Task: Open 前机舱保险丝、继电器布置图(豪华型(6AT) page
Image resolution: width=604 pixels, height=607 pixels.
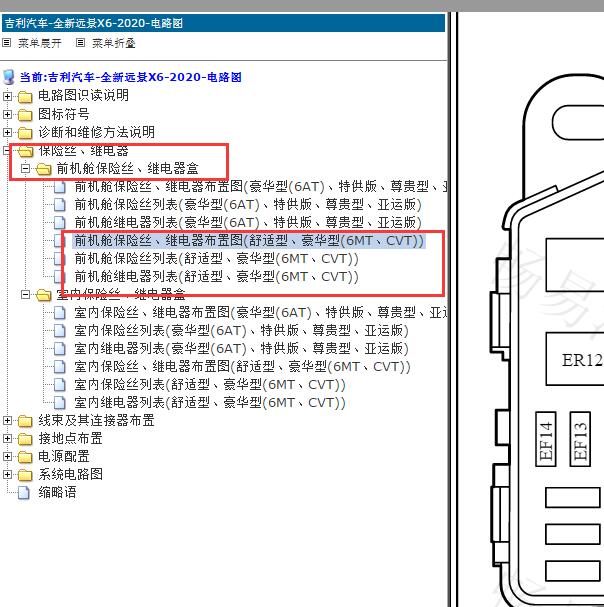Action: pyautogui.click(x=260, y=186)
